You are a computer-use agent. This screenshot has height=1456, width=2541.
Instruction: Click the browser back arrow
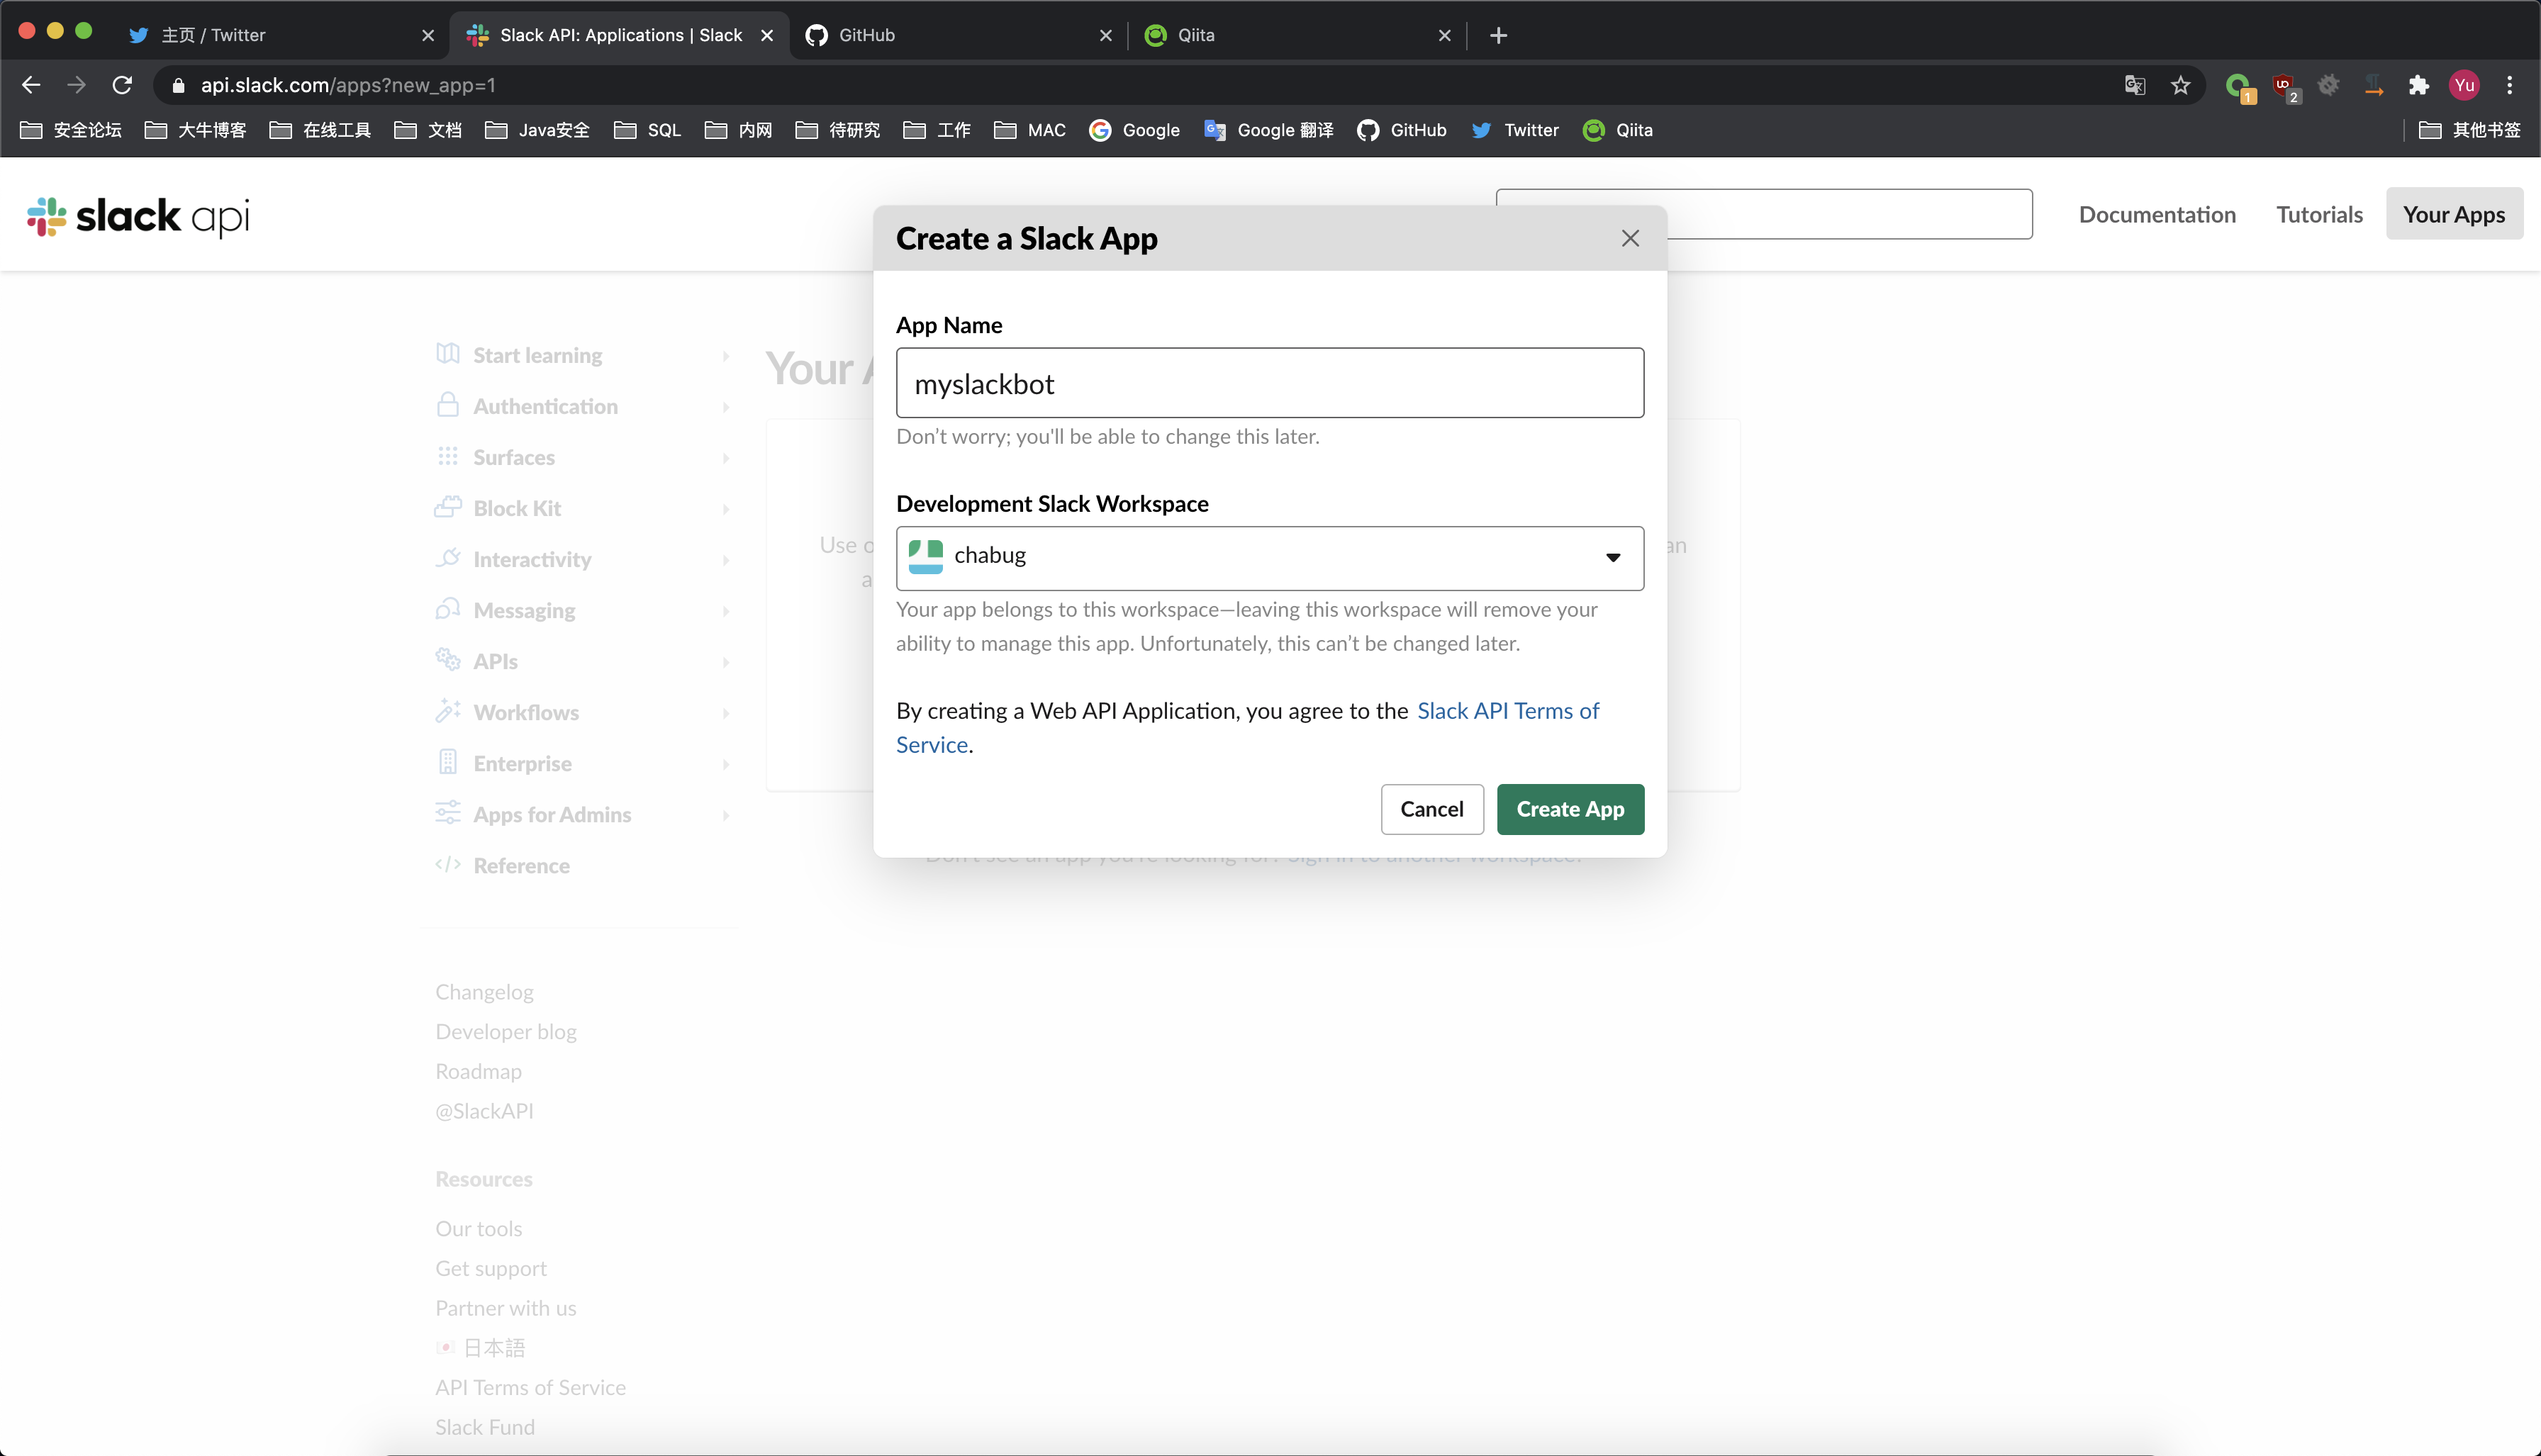tap(31, 85)
